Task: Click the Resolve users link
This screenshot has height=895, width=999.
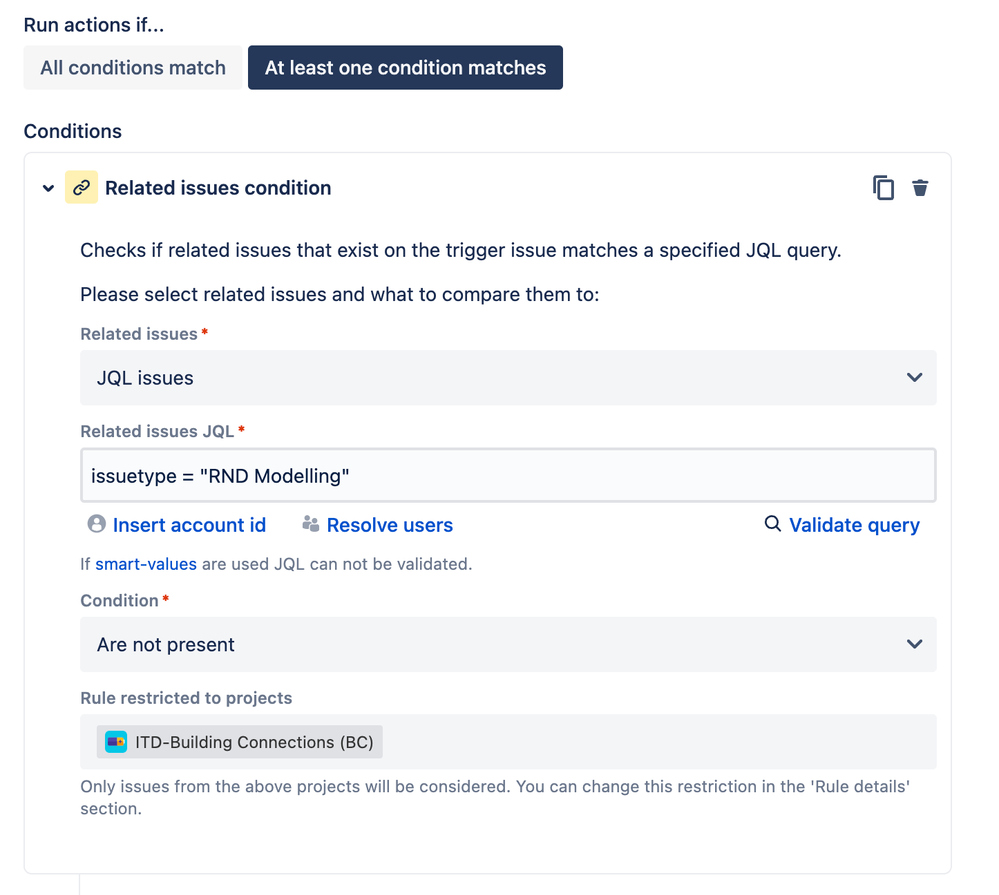Action: point(389,524)
